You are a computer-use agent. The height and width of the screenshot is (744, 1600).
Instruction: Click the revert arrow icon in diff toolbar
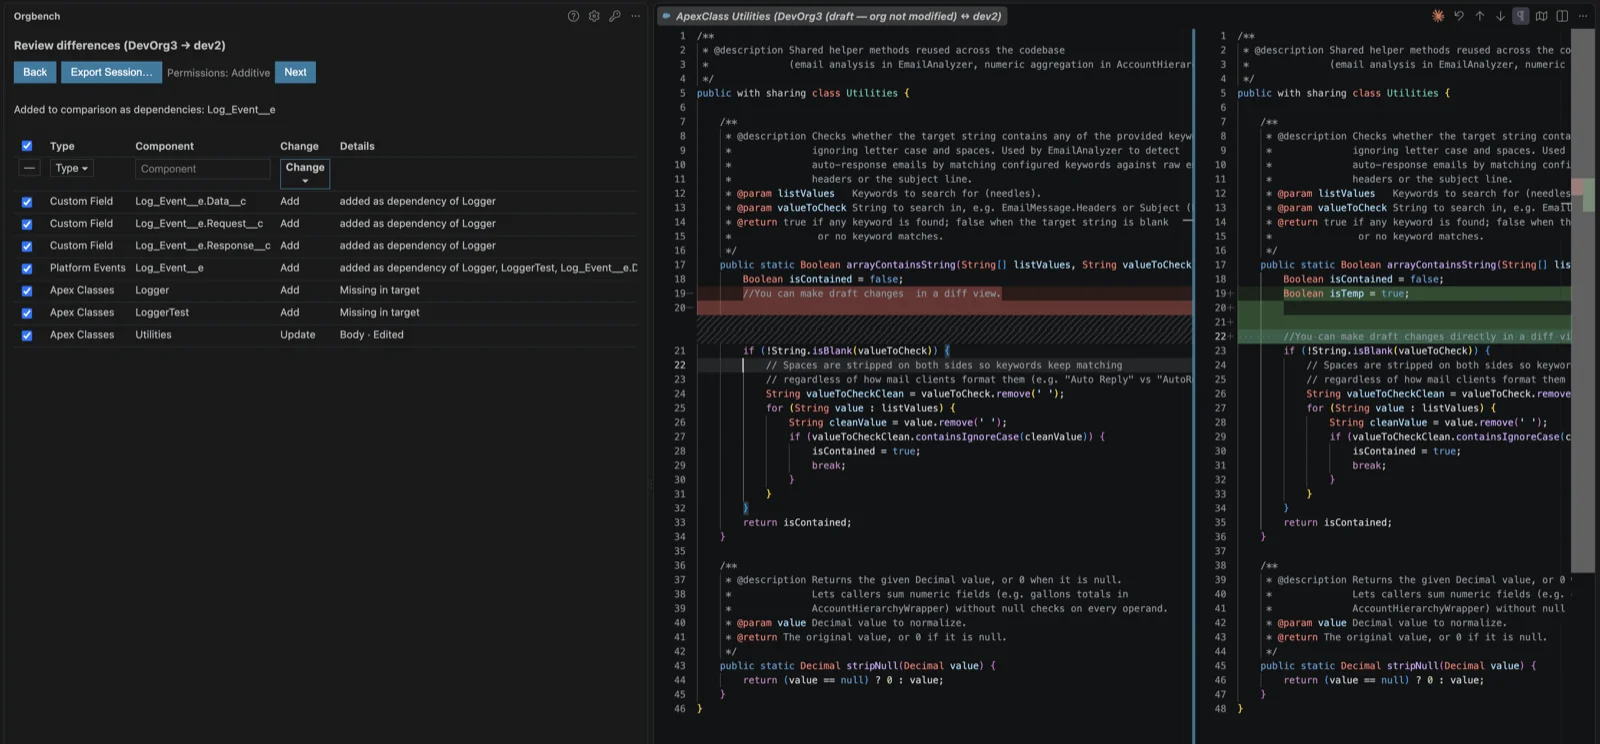click(1459, 16)
